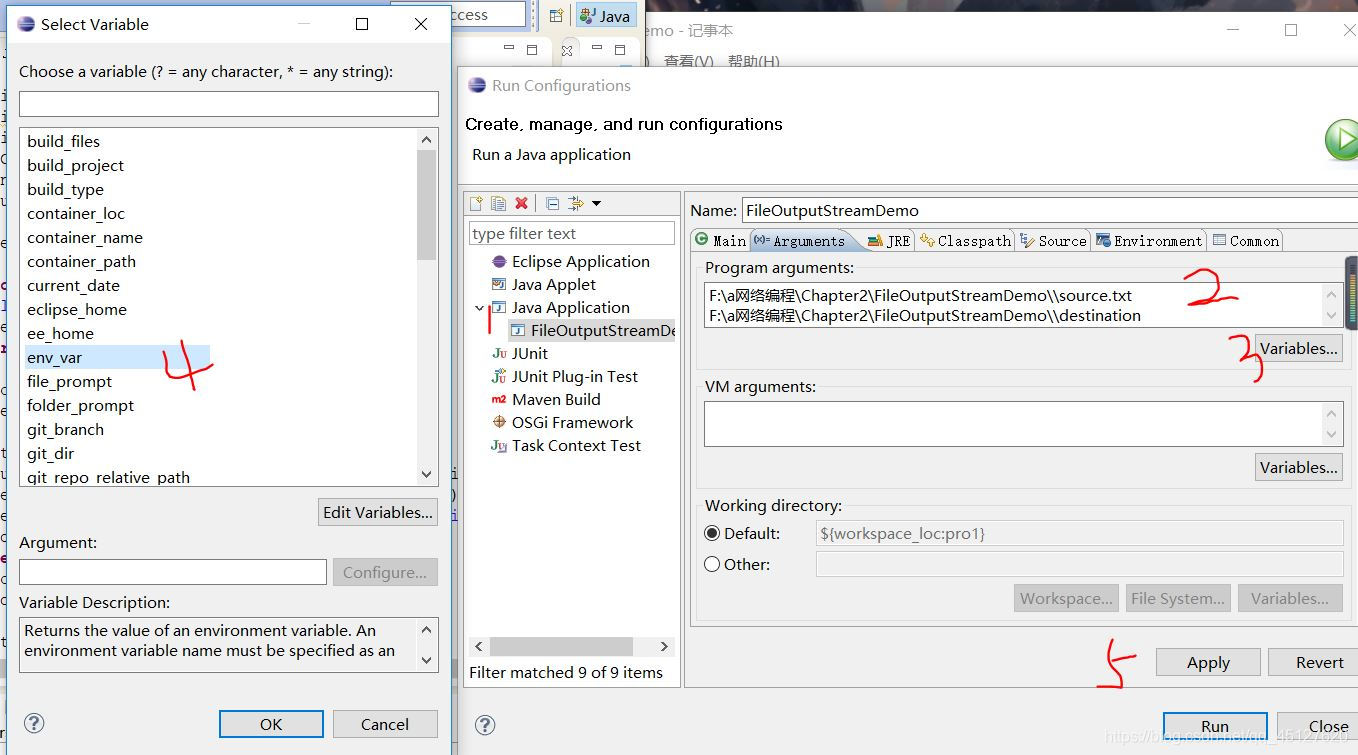
Task: Duplicate the selected launch configuration
Action: point(499,202)
